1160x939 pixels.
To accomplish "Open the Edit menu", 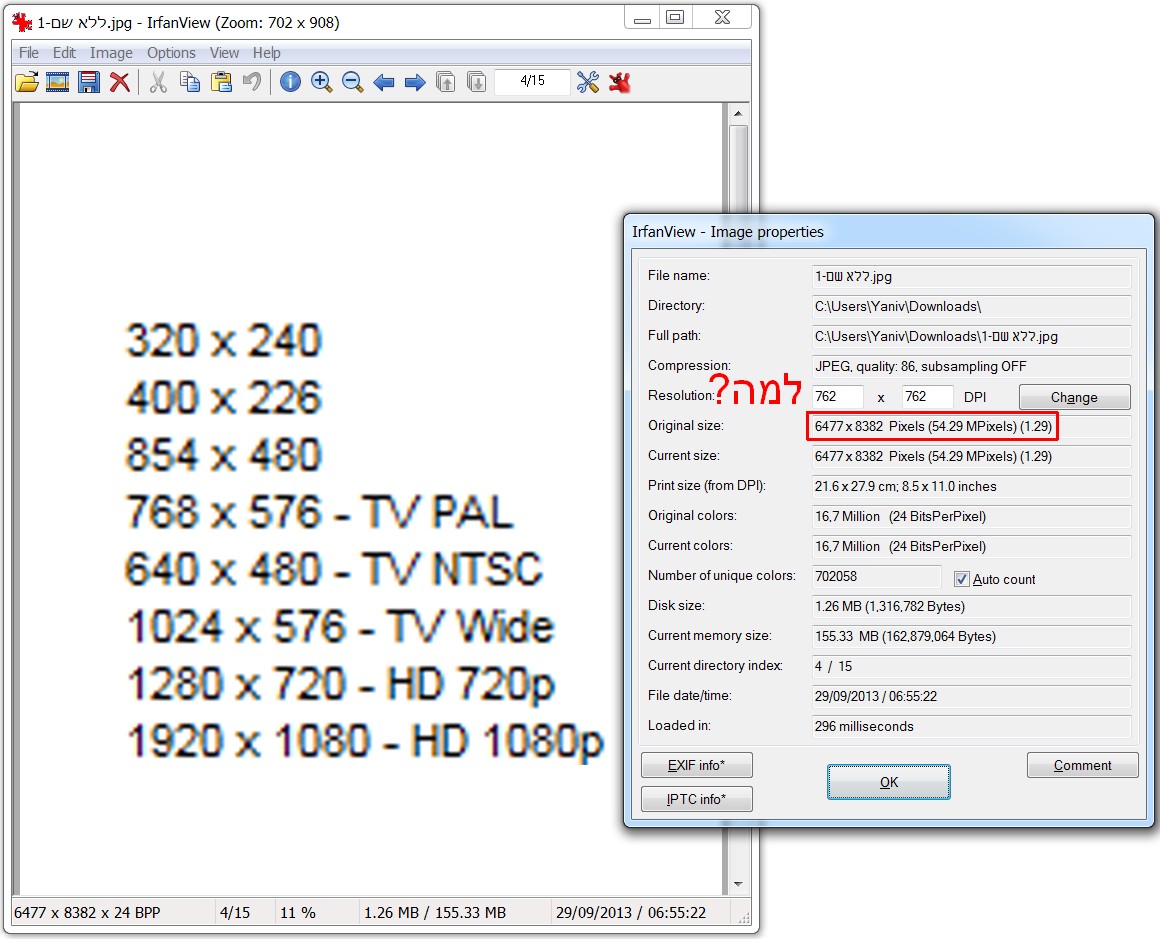I will pos(64,53).
